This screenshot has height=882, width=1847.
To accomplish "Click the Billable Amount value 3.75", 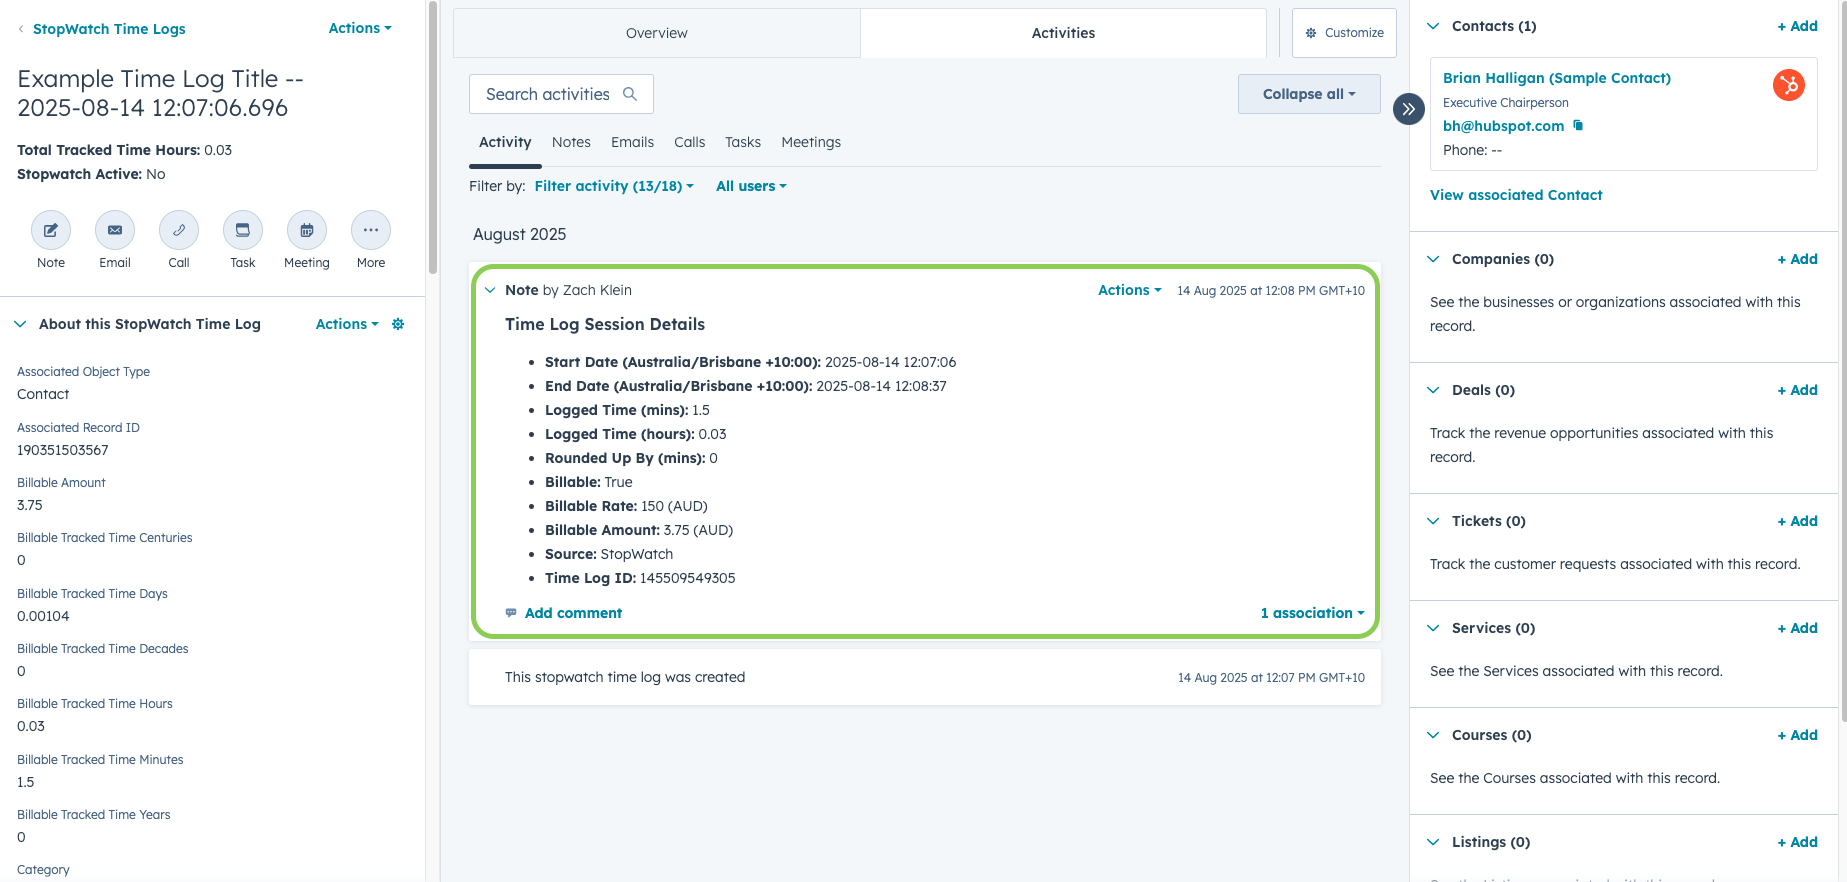I will point(30,505).
